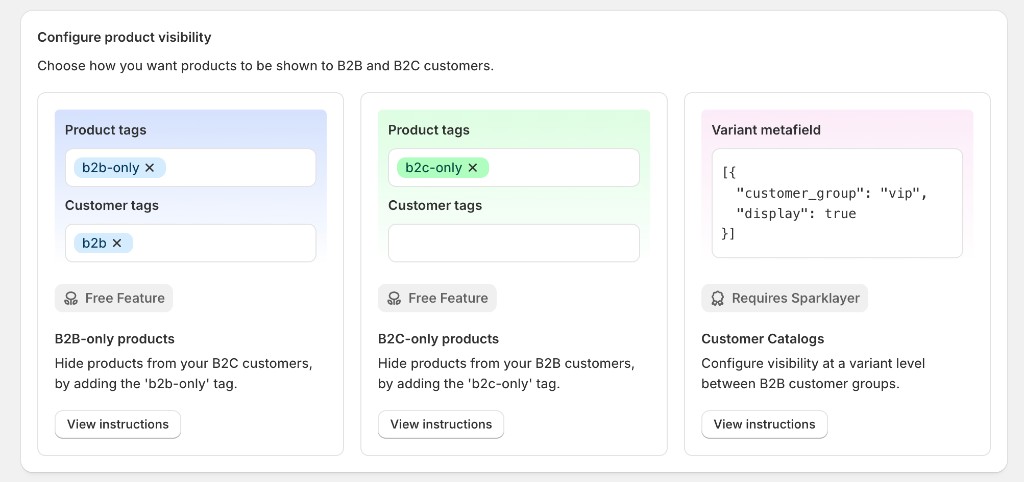Image resolution: width=1024 pixels, height=482 pixels.
Task: Remove the b2c-only product tag
Action: tap(473, 168)
